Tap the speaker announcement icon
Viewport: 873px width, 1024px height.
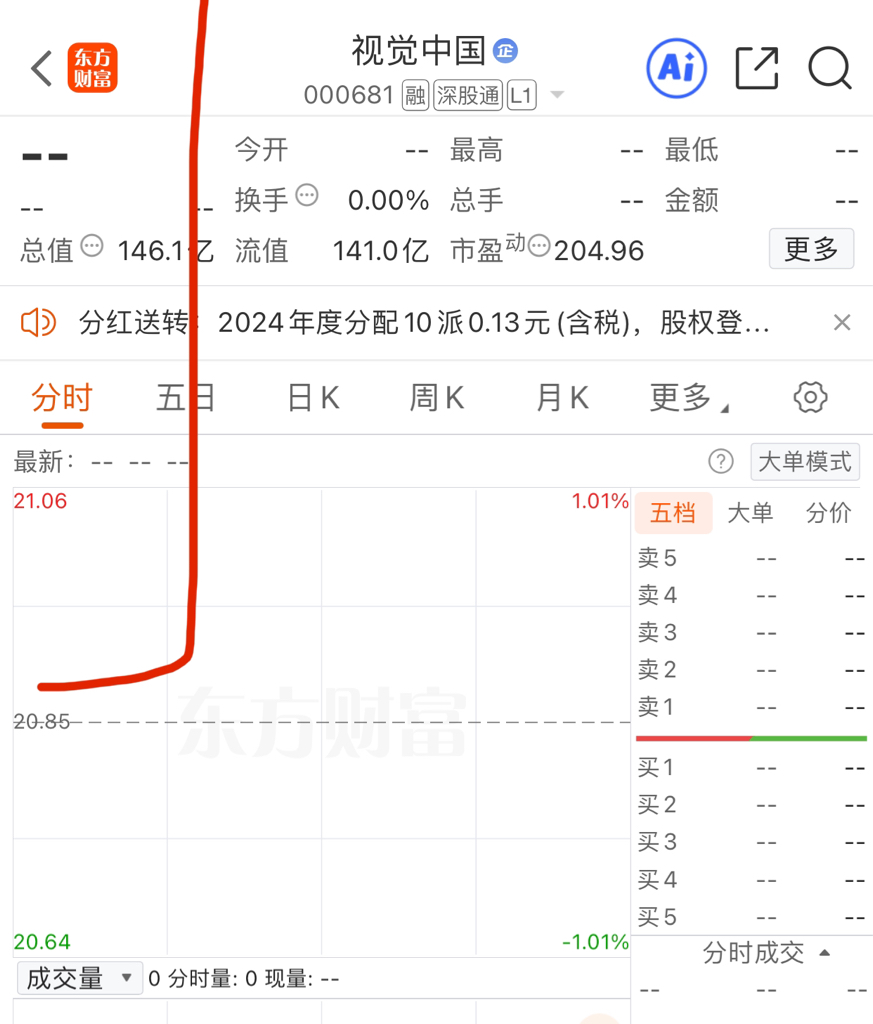39,323
